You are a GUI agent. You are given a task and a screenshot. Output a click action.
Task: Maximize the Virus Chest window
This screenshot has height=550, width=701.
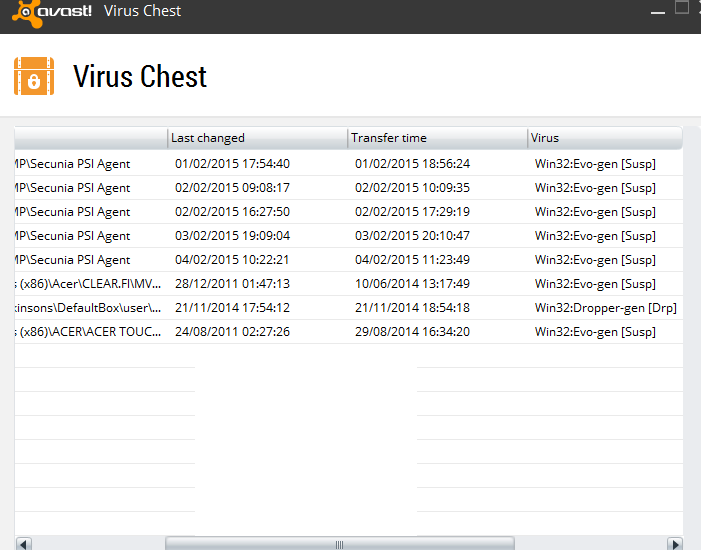pyautogui.click(x=681, y=8)
